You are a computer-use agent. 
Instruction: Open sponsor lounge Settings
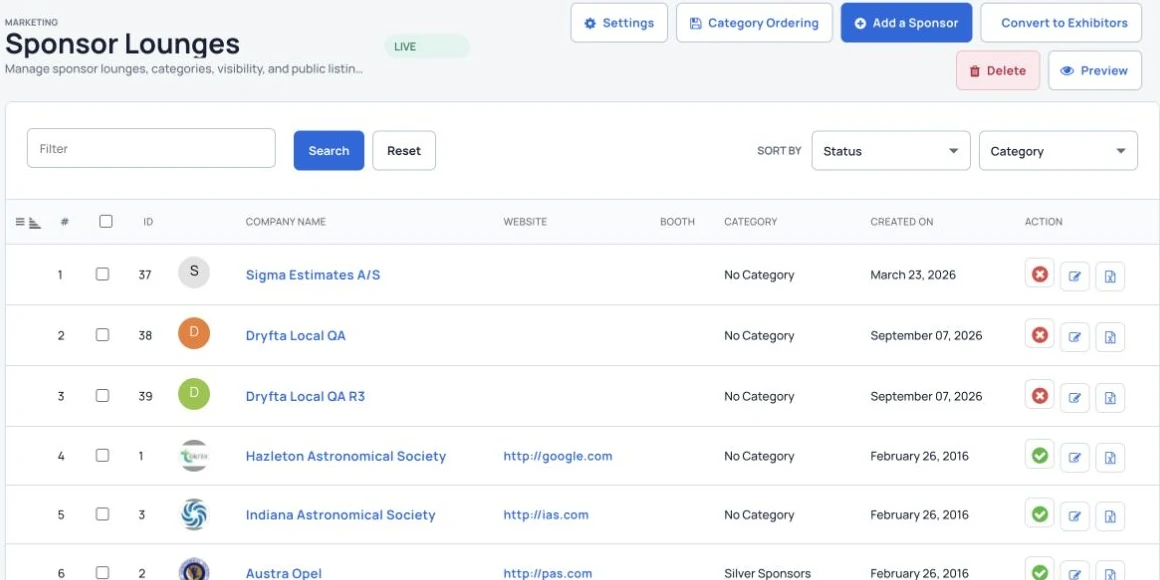[x=619, y=23]
